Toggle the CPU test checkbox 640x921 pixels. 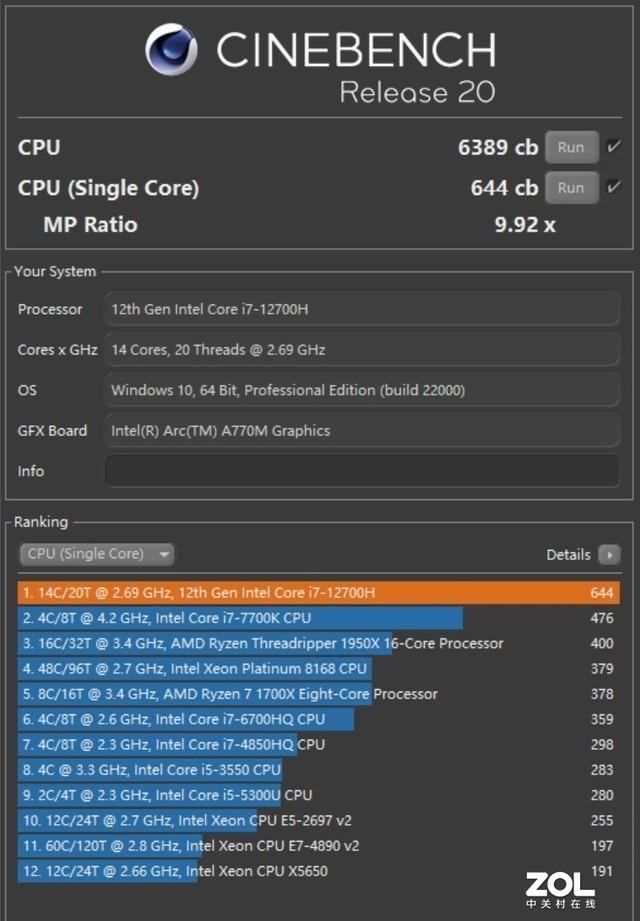(614, 146)
